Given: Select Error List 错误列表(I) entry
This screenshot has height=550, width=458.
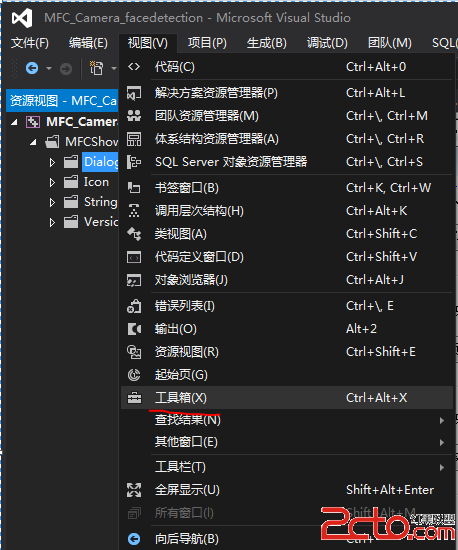Looking at the screenshot, I should pos(287,306).
